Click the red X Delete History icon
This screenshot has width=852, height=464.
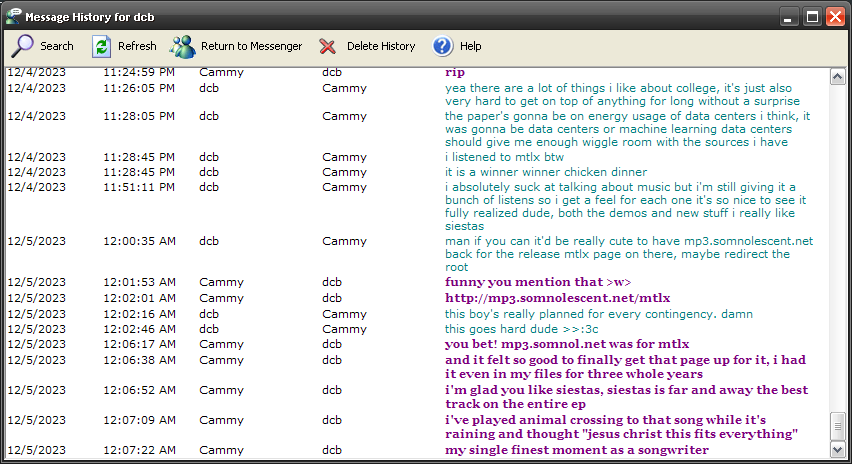click(x=327, y=46)
